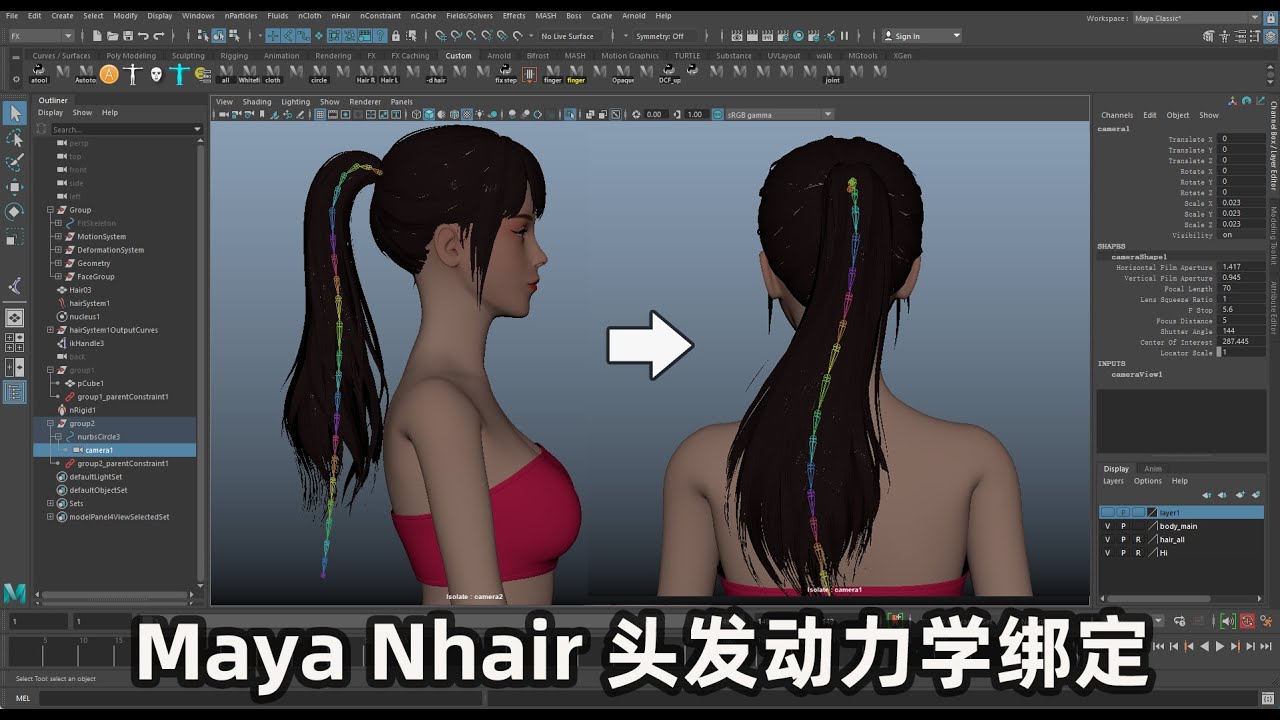The width and height of the screenshot is (1280, 720).
Task: Activate the Paint selection tool
Action: tap(14, 162)
